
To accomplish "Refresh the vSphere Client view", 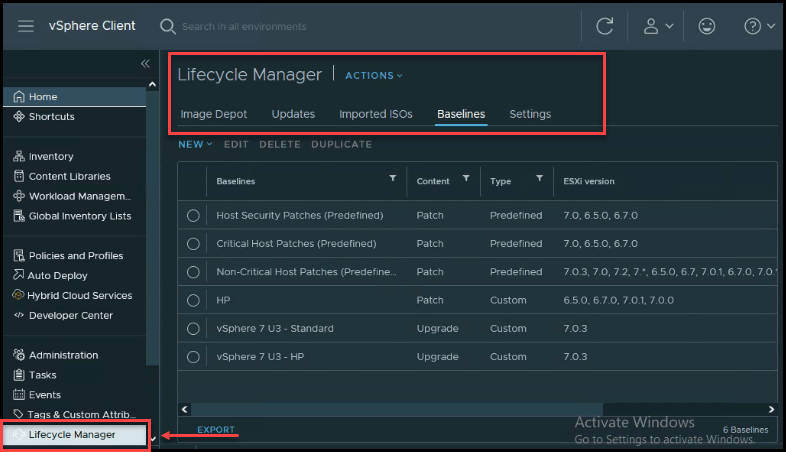I will 605,26.
